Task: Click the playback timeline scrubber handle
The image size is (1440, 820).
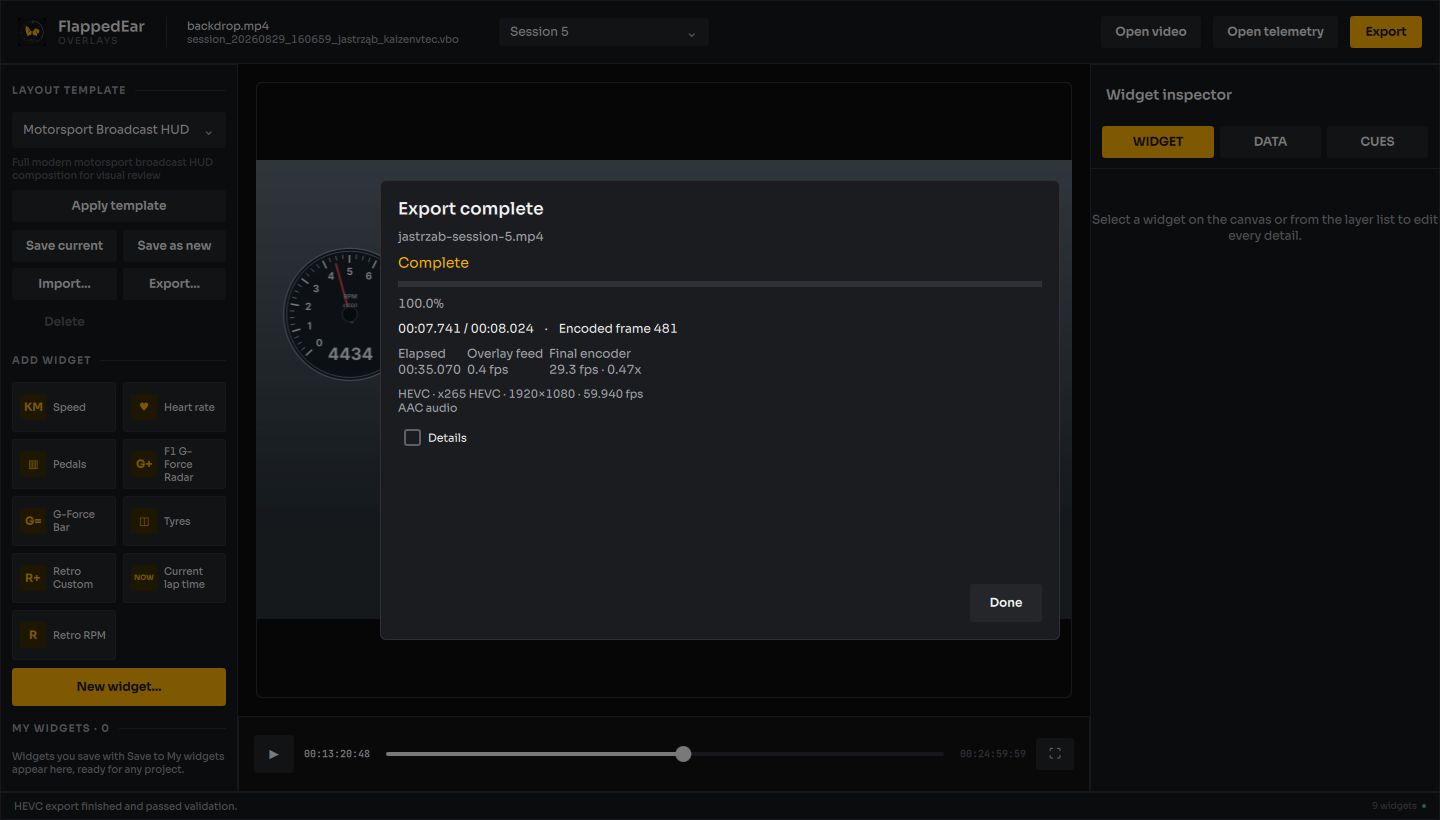Action: click(x=683, y=754)
